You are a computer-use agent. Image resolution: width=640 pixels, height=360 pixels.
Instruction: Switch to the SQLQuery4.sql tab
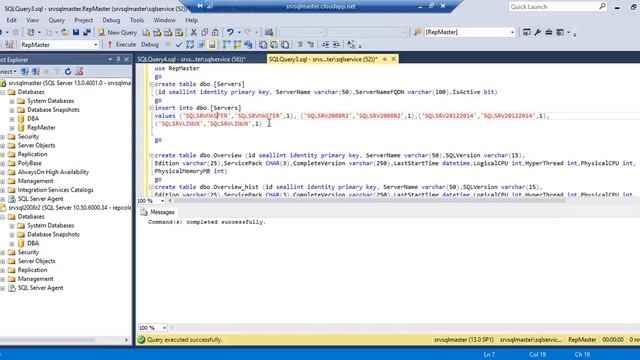(x=191, y=59)
